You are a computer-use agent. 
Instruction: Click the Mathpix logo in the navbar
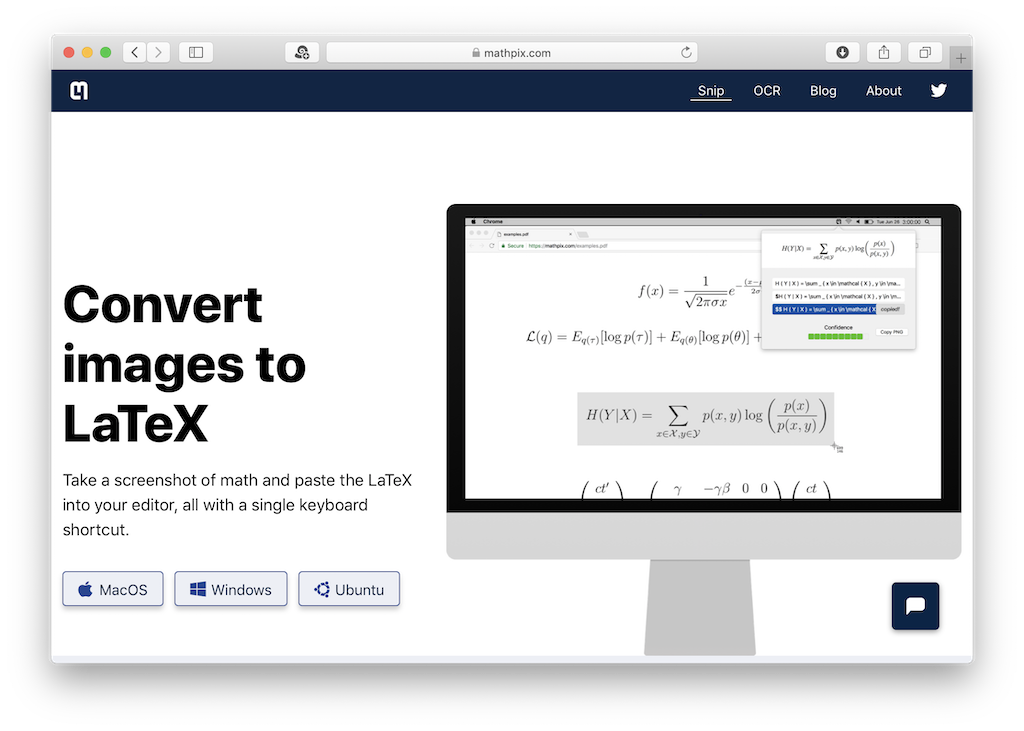coord(79,91)
